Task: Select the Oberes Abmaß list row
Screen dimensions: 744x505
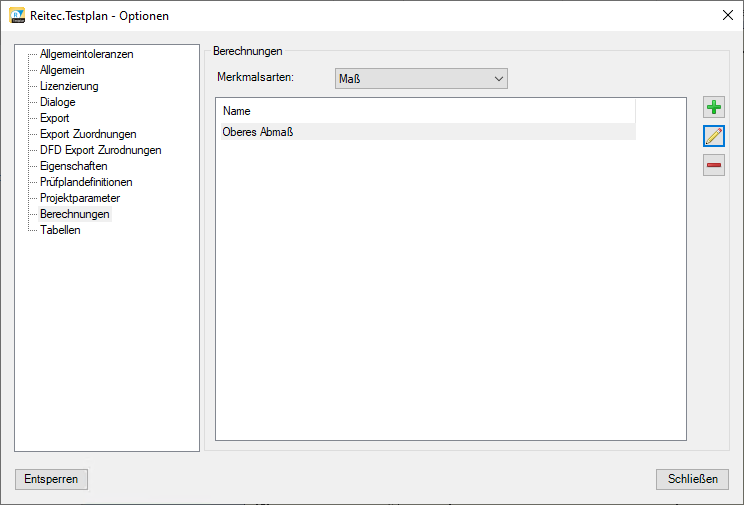Action: tap(426, 132)
